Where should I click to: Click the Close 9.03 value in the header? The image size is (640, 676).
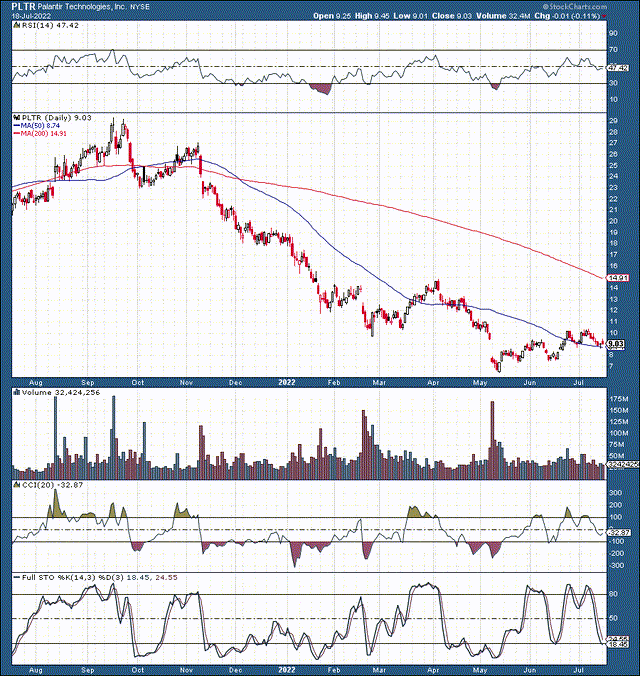pyautogui.click(x=452, y=16)
